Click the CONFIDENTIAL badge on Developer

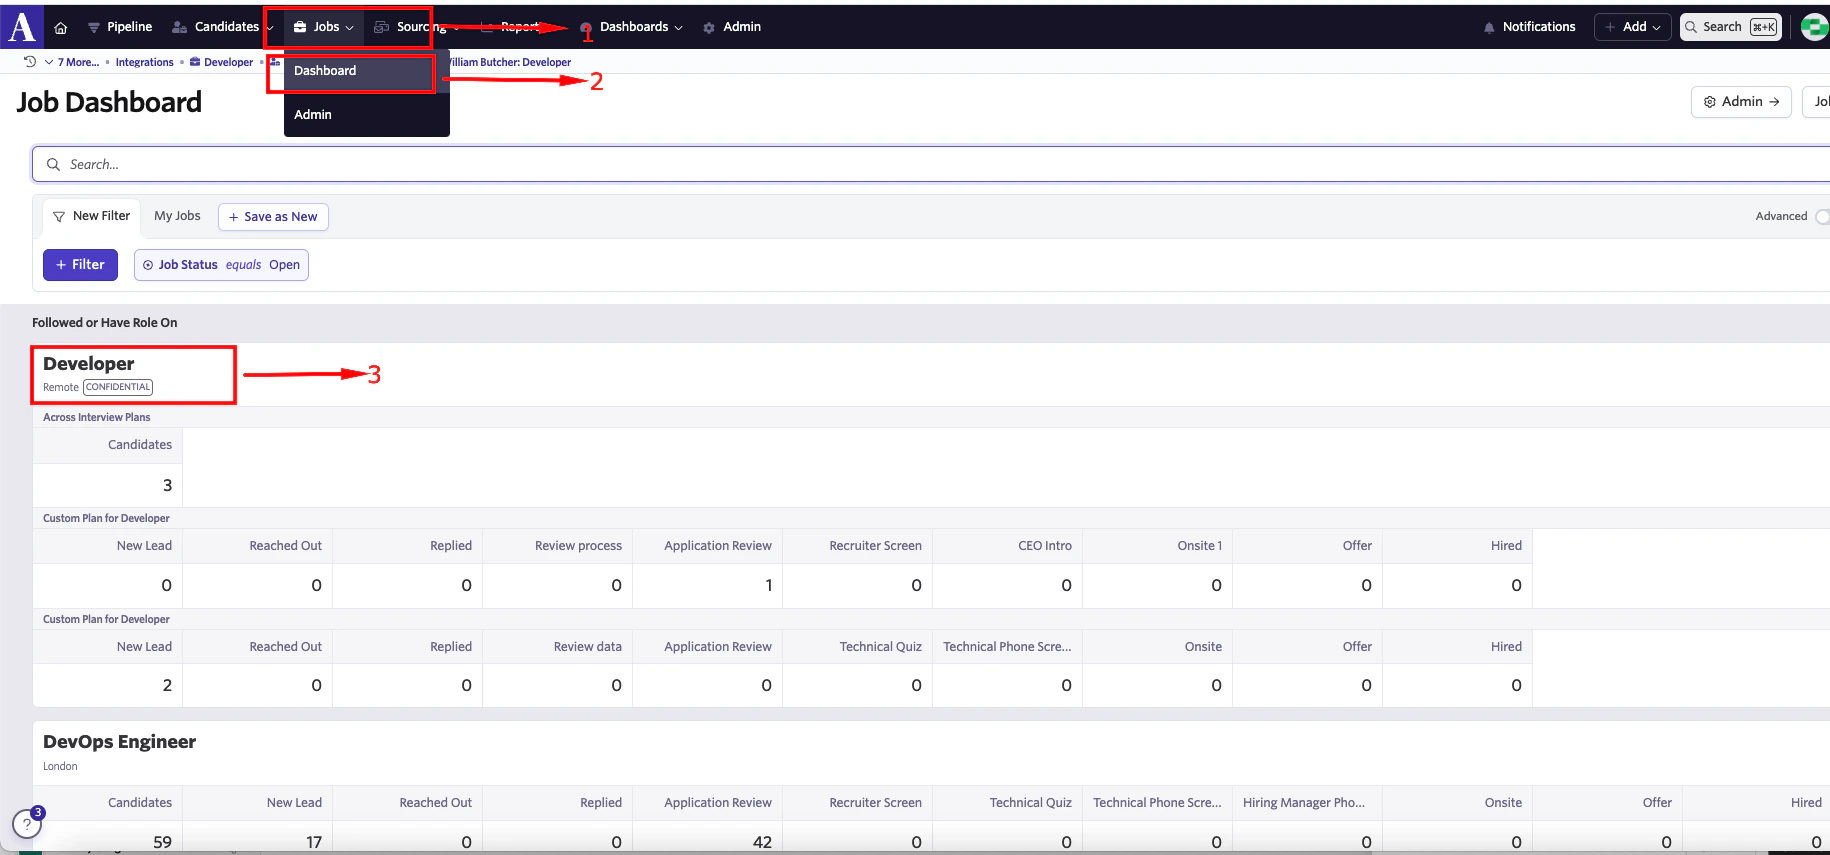pyautogui.click(x=118, y=387)
